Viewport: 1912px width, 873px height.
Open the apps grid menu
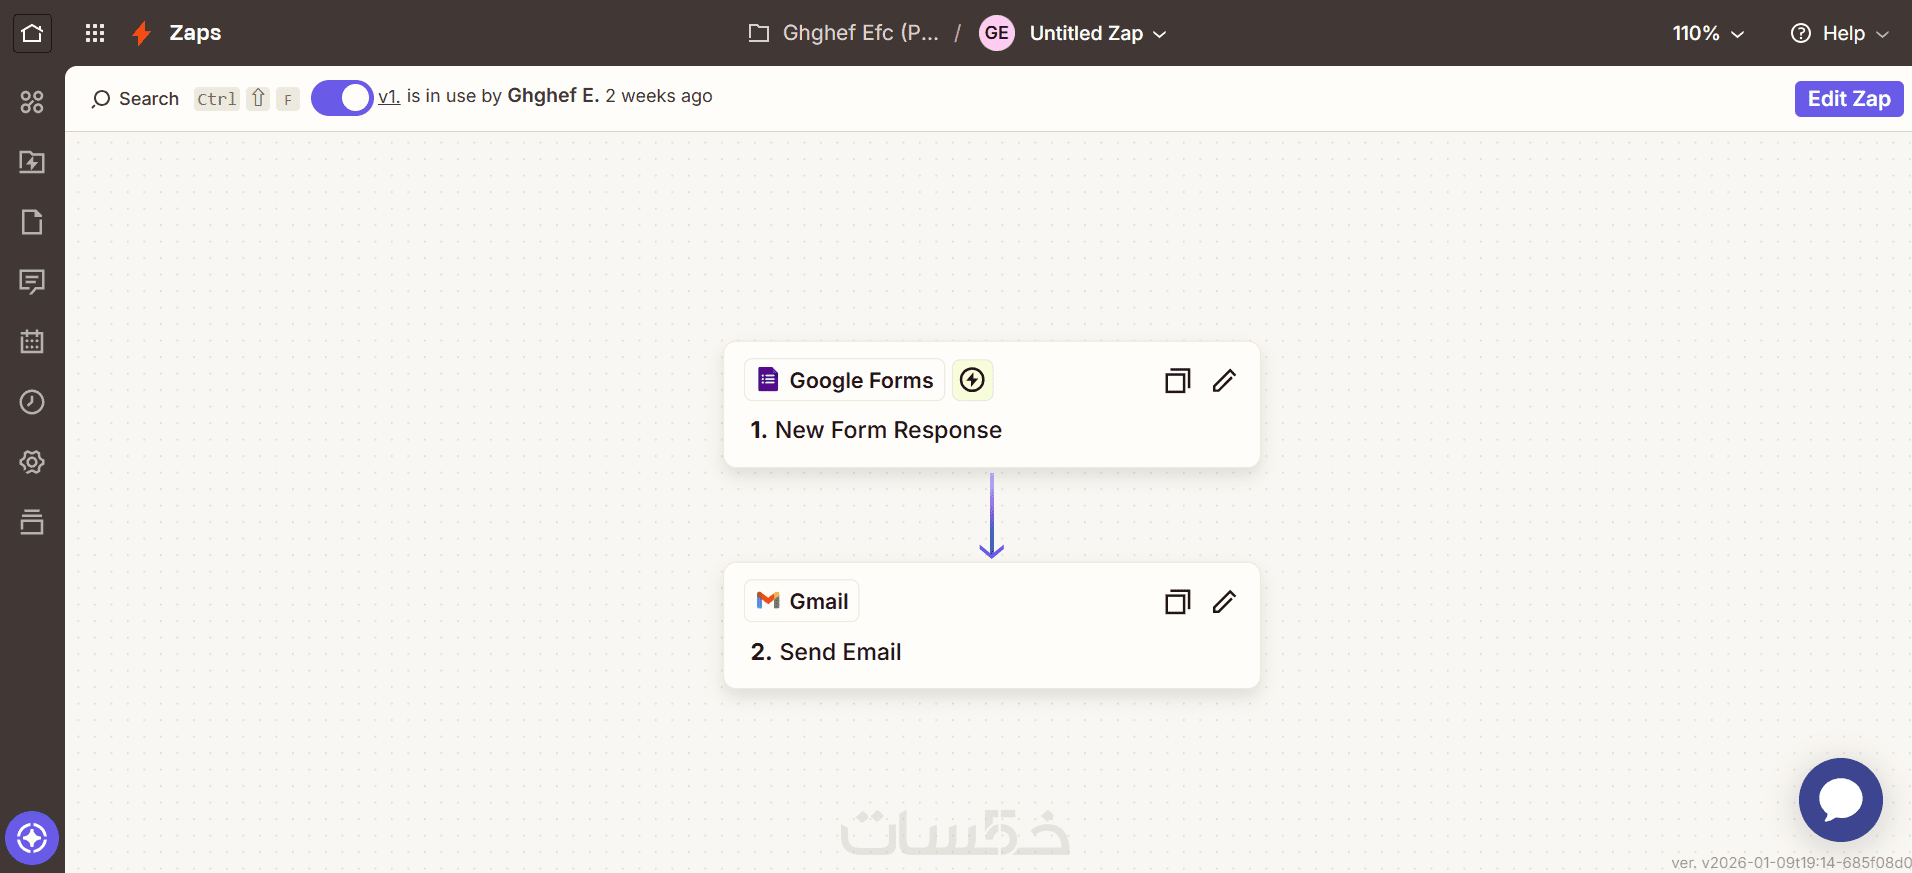coord(95,33)
